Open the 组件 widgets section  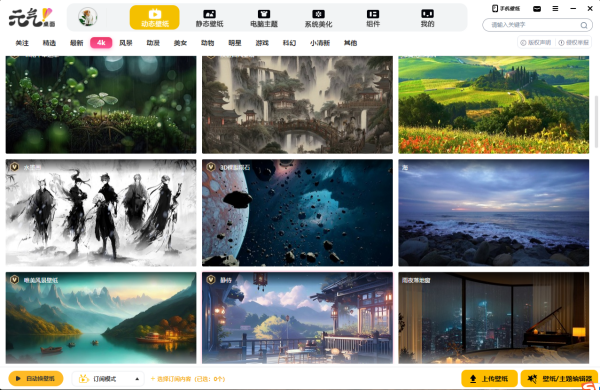click(373, 18)
